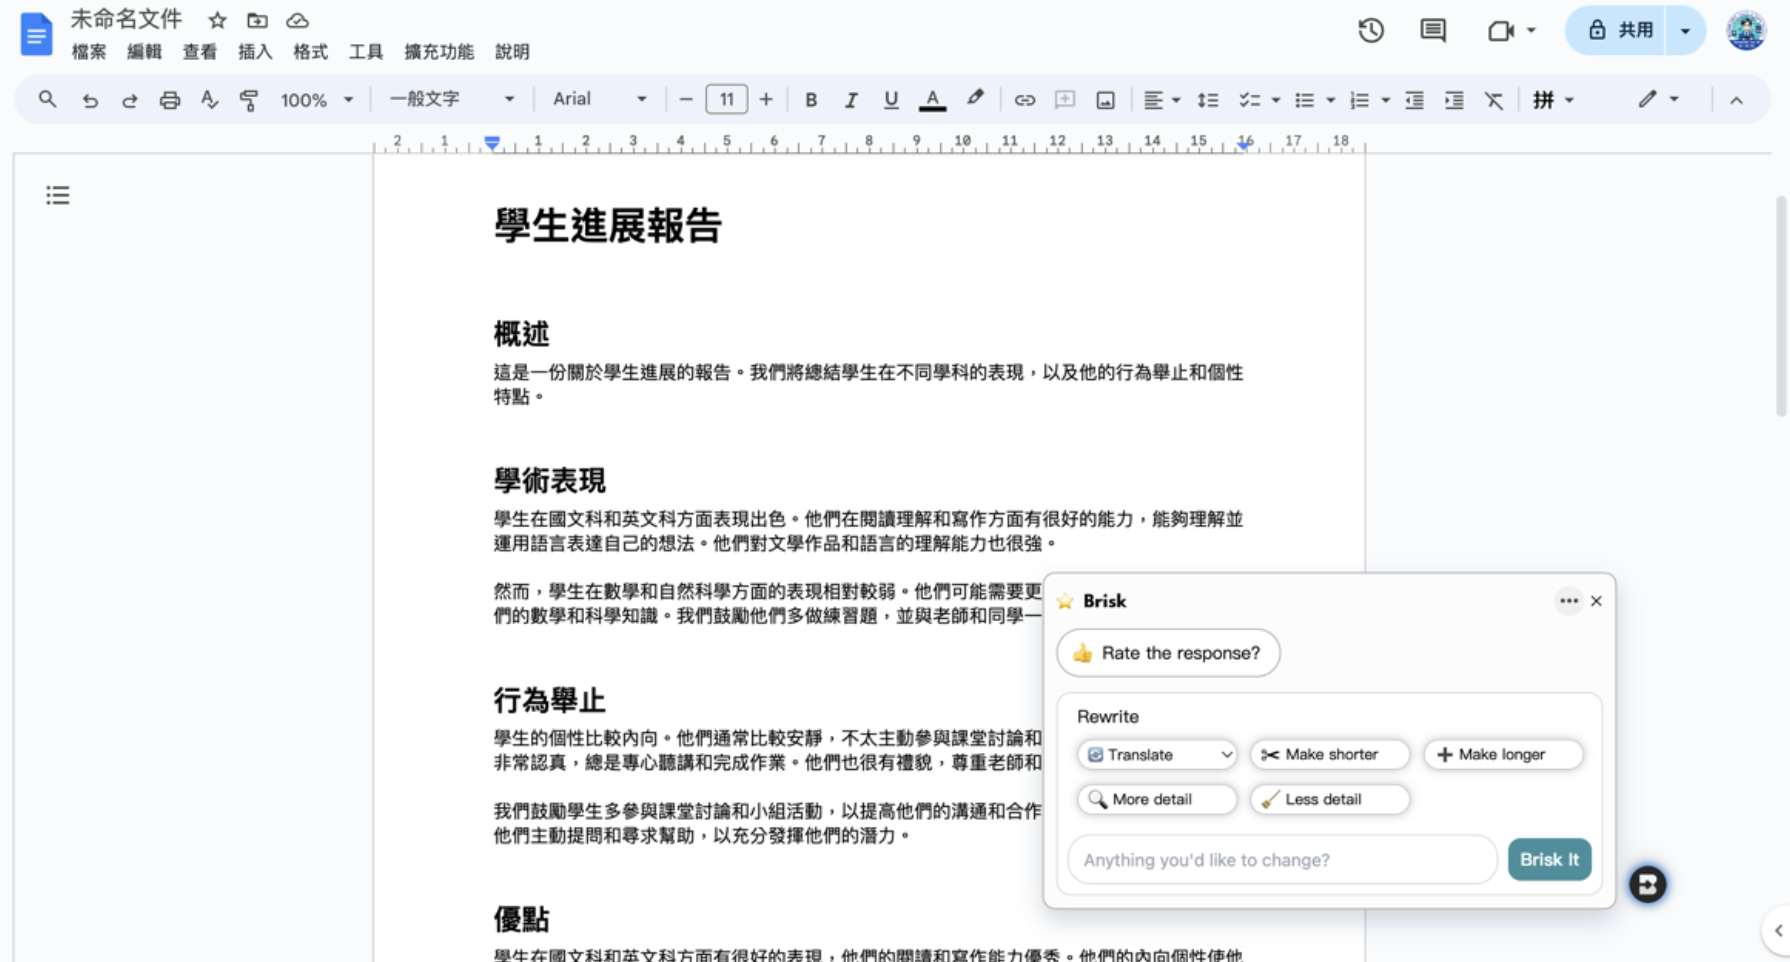1790x962 pixels.
Task: Toggle bold formatting
Action: click(x=811, y=100)
